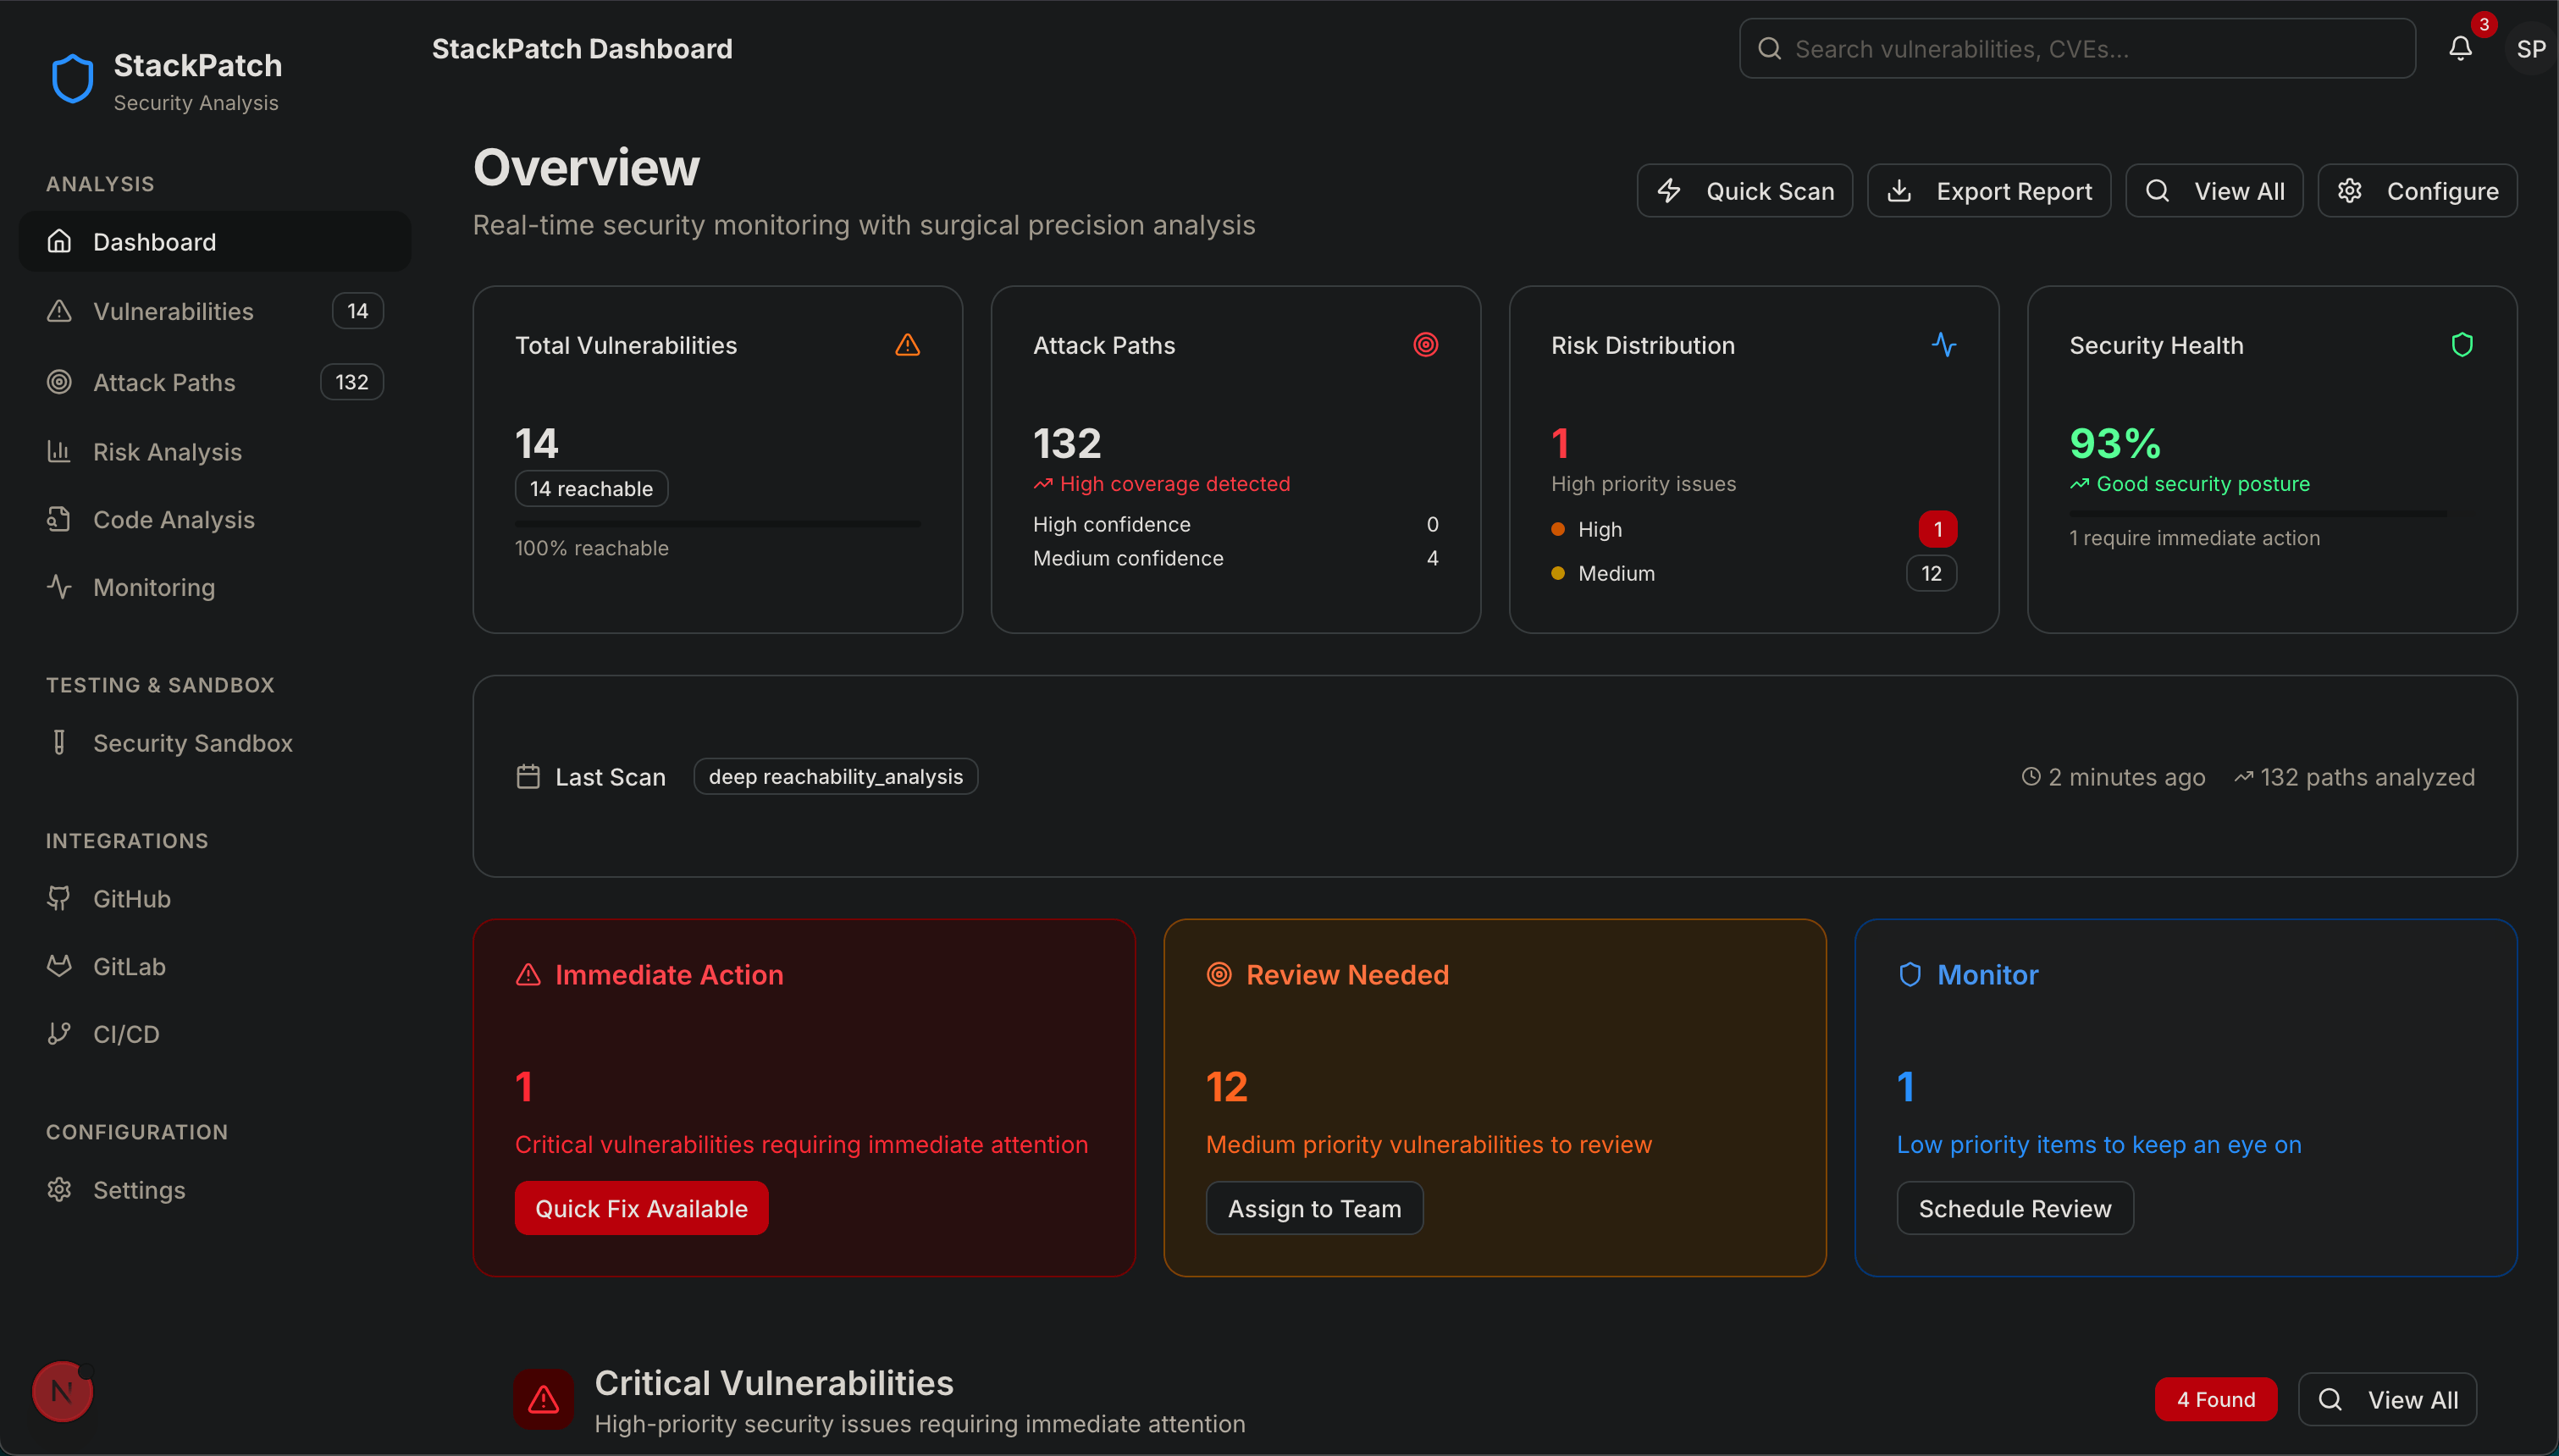Click the High confidence row
2559x1456 pixels.
(1235, 524)
